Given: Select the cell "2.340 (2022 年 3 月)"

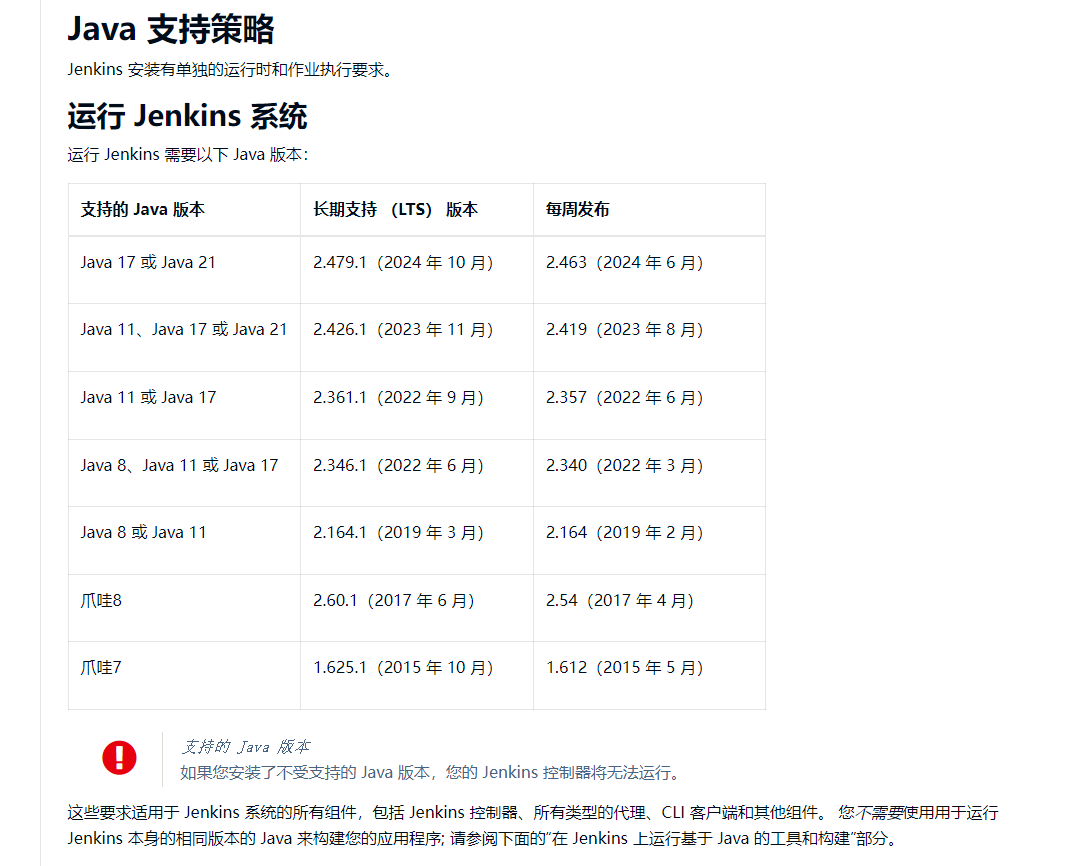Looking at the screenshot, I should pyautogui.click(x=650, y=473).
